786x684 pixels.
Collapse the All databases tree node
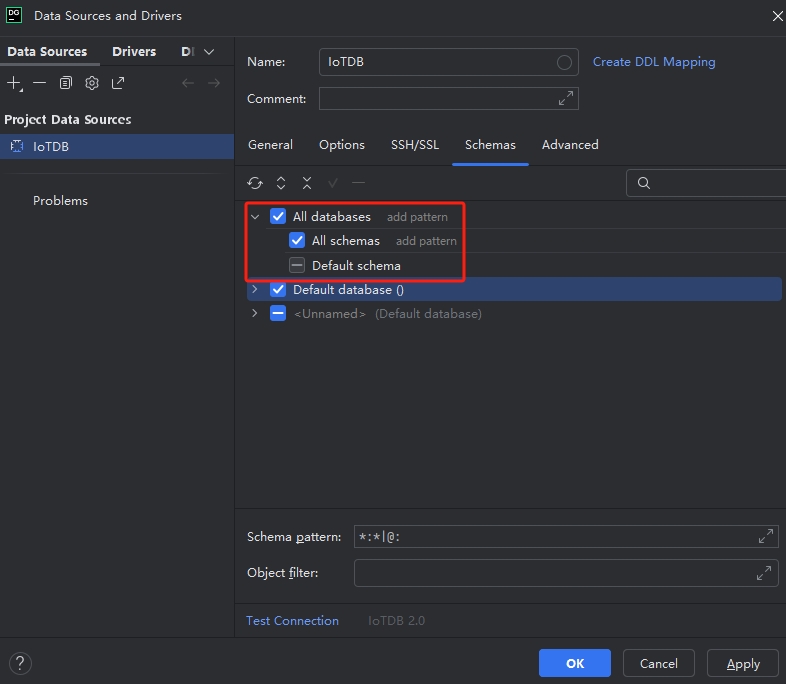(x=255, y=217)
